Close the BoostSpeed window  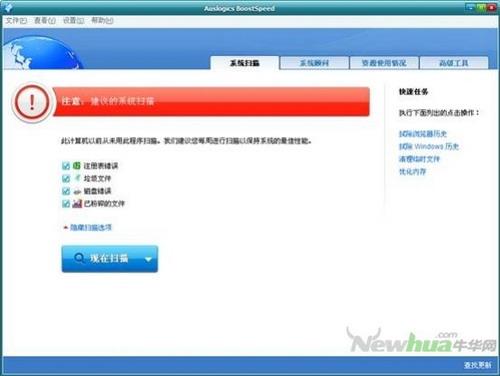[x=492, y=7]
